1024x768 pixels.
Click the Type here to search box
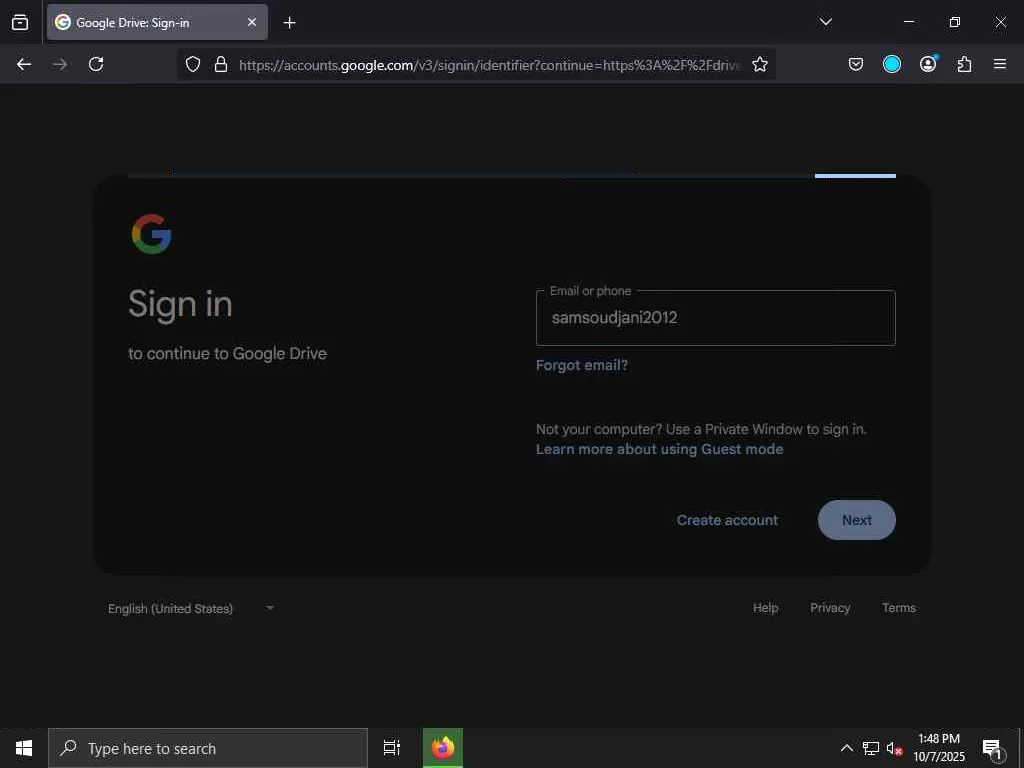pyautogui.click(x=208, y=748)
